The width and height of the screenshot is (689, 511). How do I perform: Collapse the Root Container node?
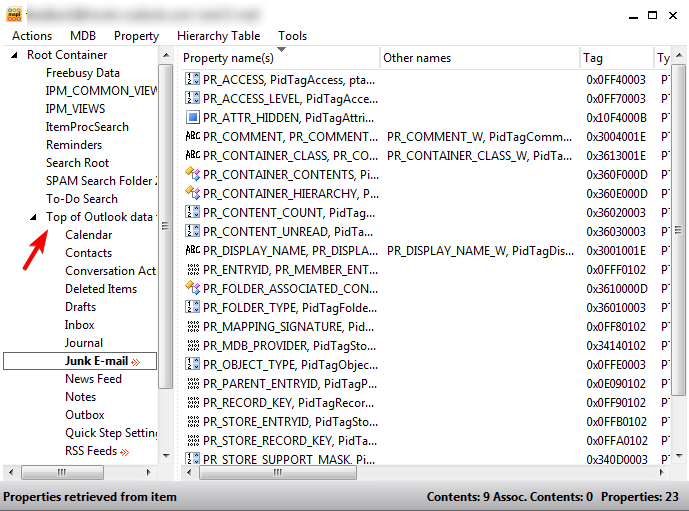[15, 55]
